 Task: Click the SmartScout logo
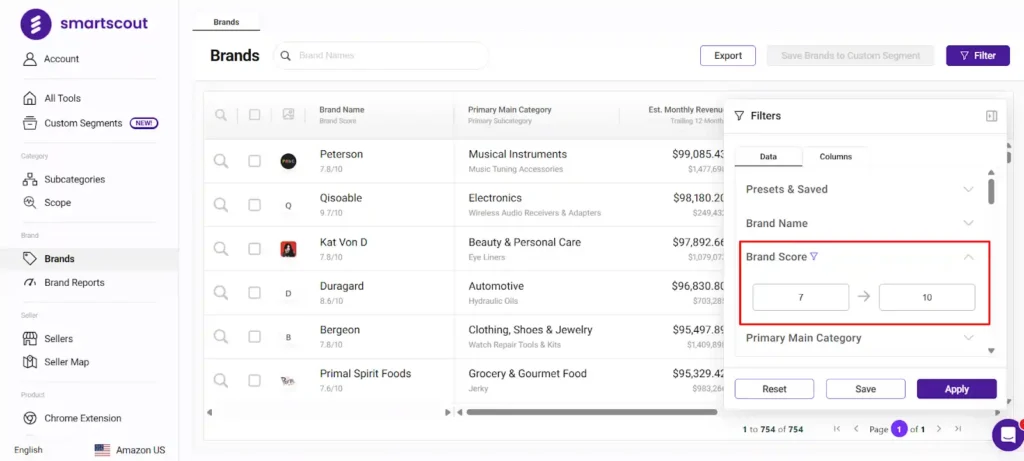point(84,24)
